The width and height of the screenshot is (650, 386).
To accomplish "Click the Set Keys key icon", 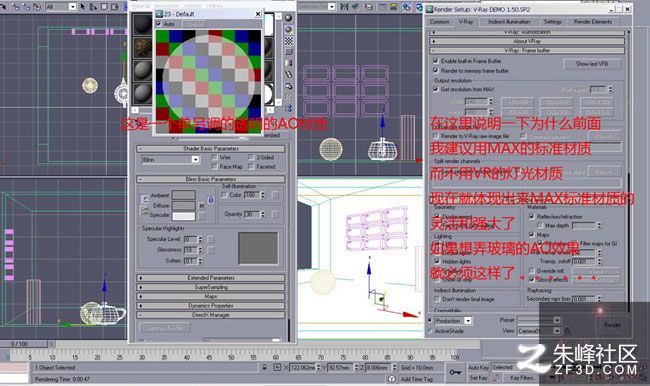I will (455, 372).
